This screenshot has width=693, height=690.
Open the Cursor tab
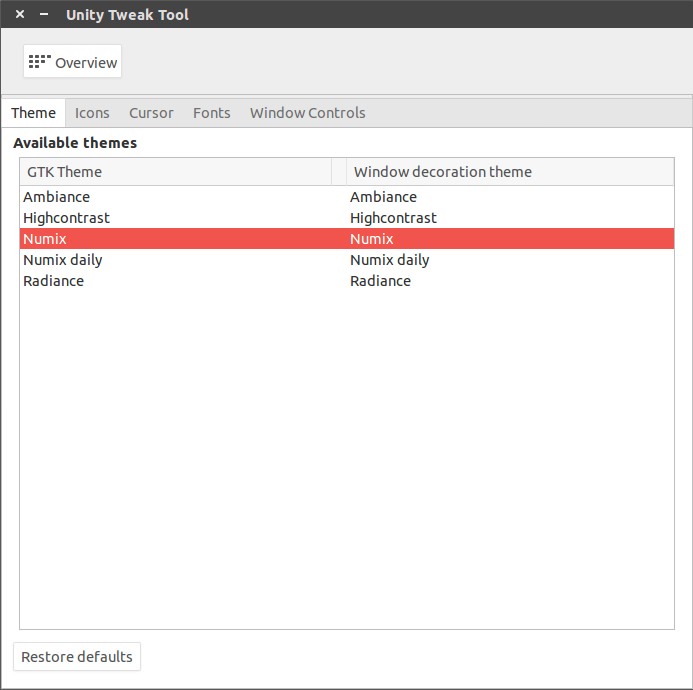click(x=151, y=113)
